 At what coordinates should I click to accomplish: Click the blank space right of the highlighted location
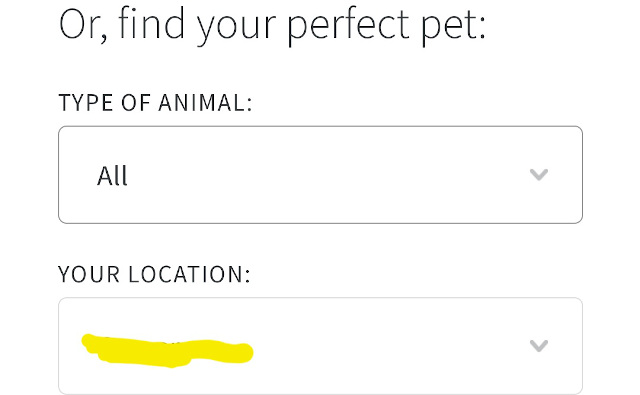388,346
